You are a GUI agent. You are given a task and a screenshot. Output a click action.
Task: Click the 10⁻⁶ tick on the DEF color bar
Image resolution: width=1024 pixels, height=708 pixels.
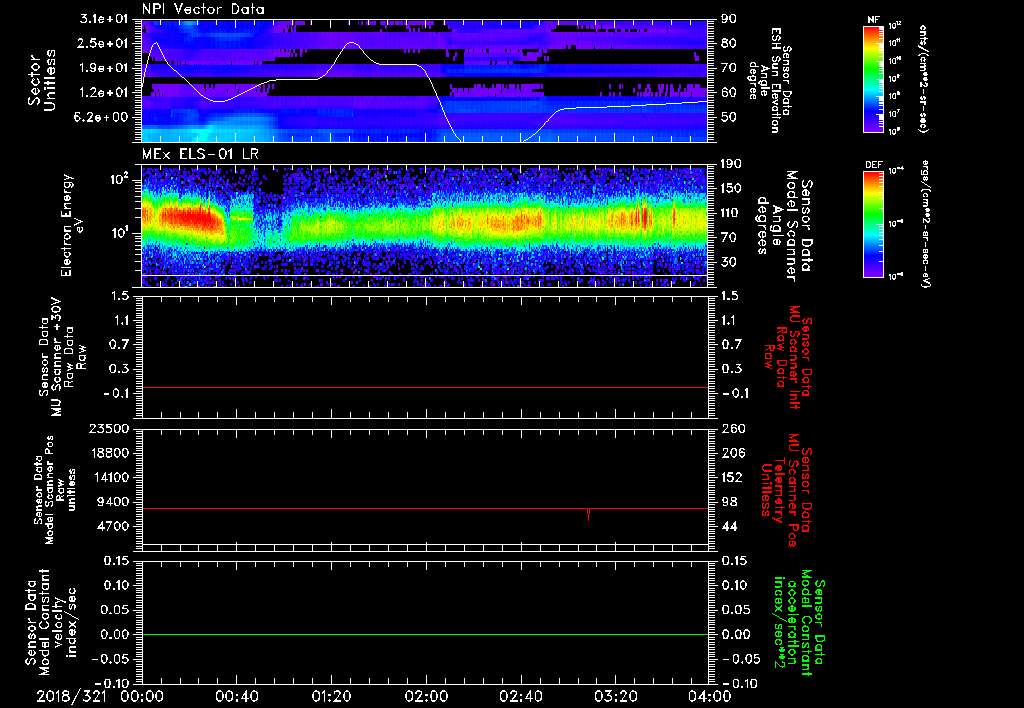tap(895, 276)
